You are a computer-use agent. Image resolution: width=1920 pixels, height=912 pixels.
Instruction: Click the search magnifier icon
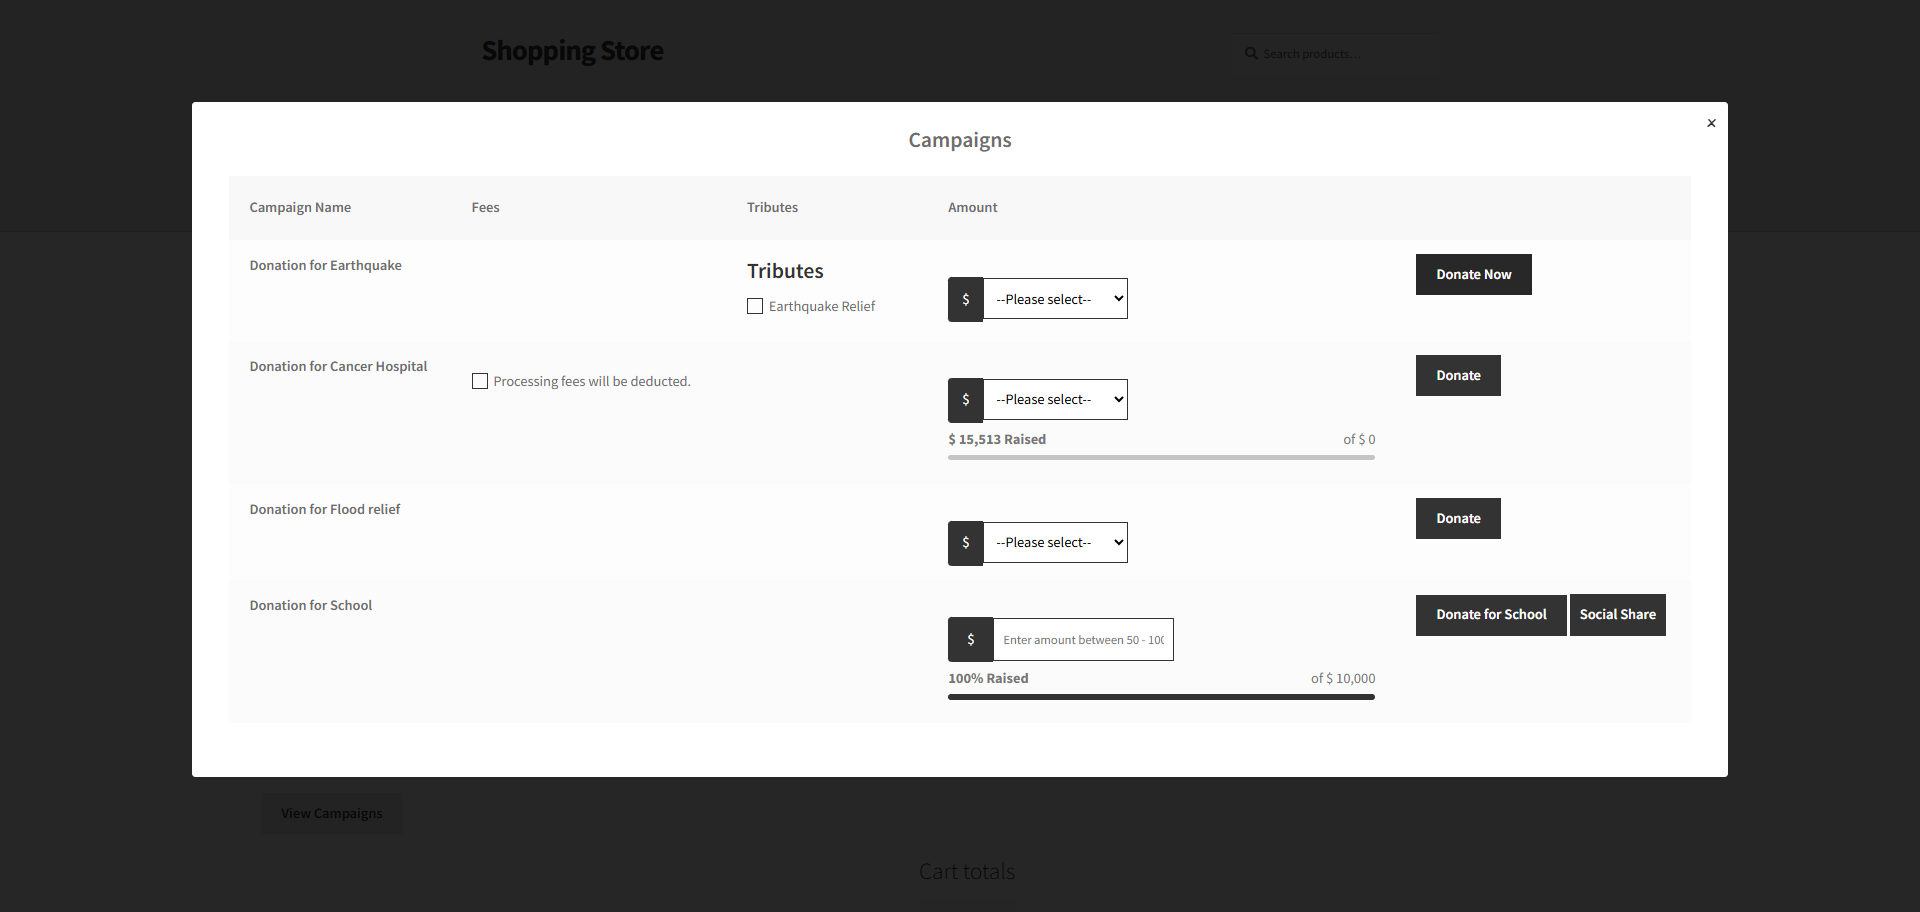pos(1250,54)
